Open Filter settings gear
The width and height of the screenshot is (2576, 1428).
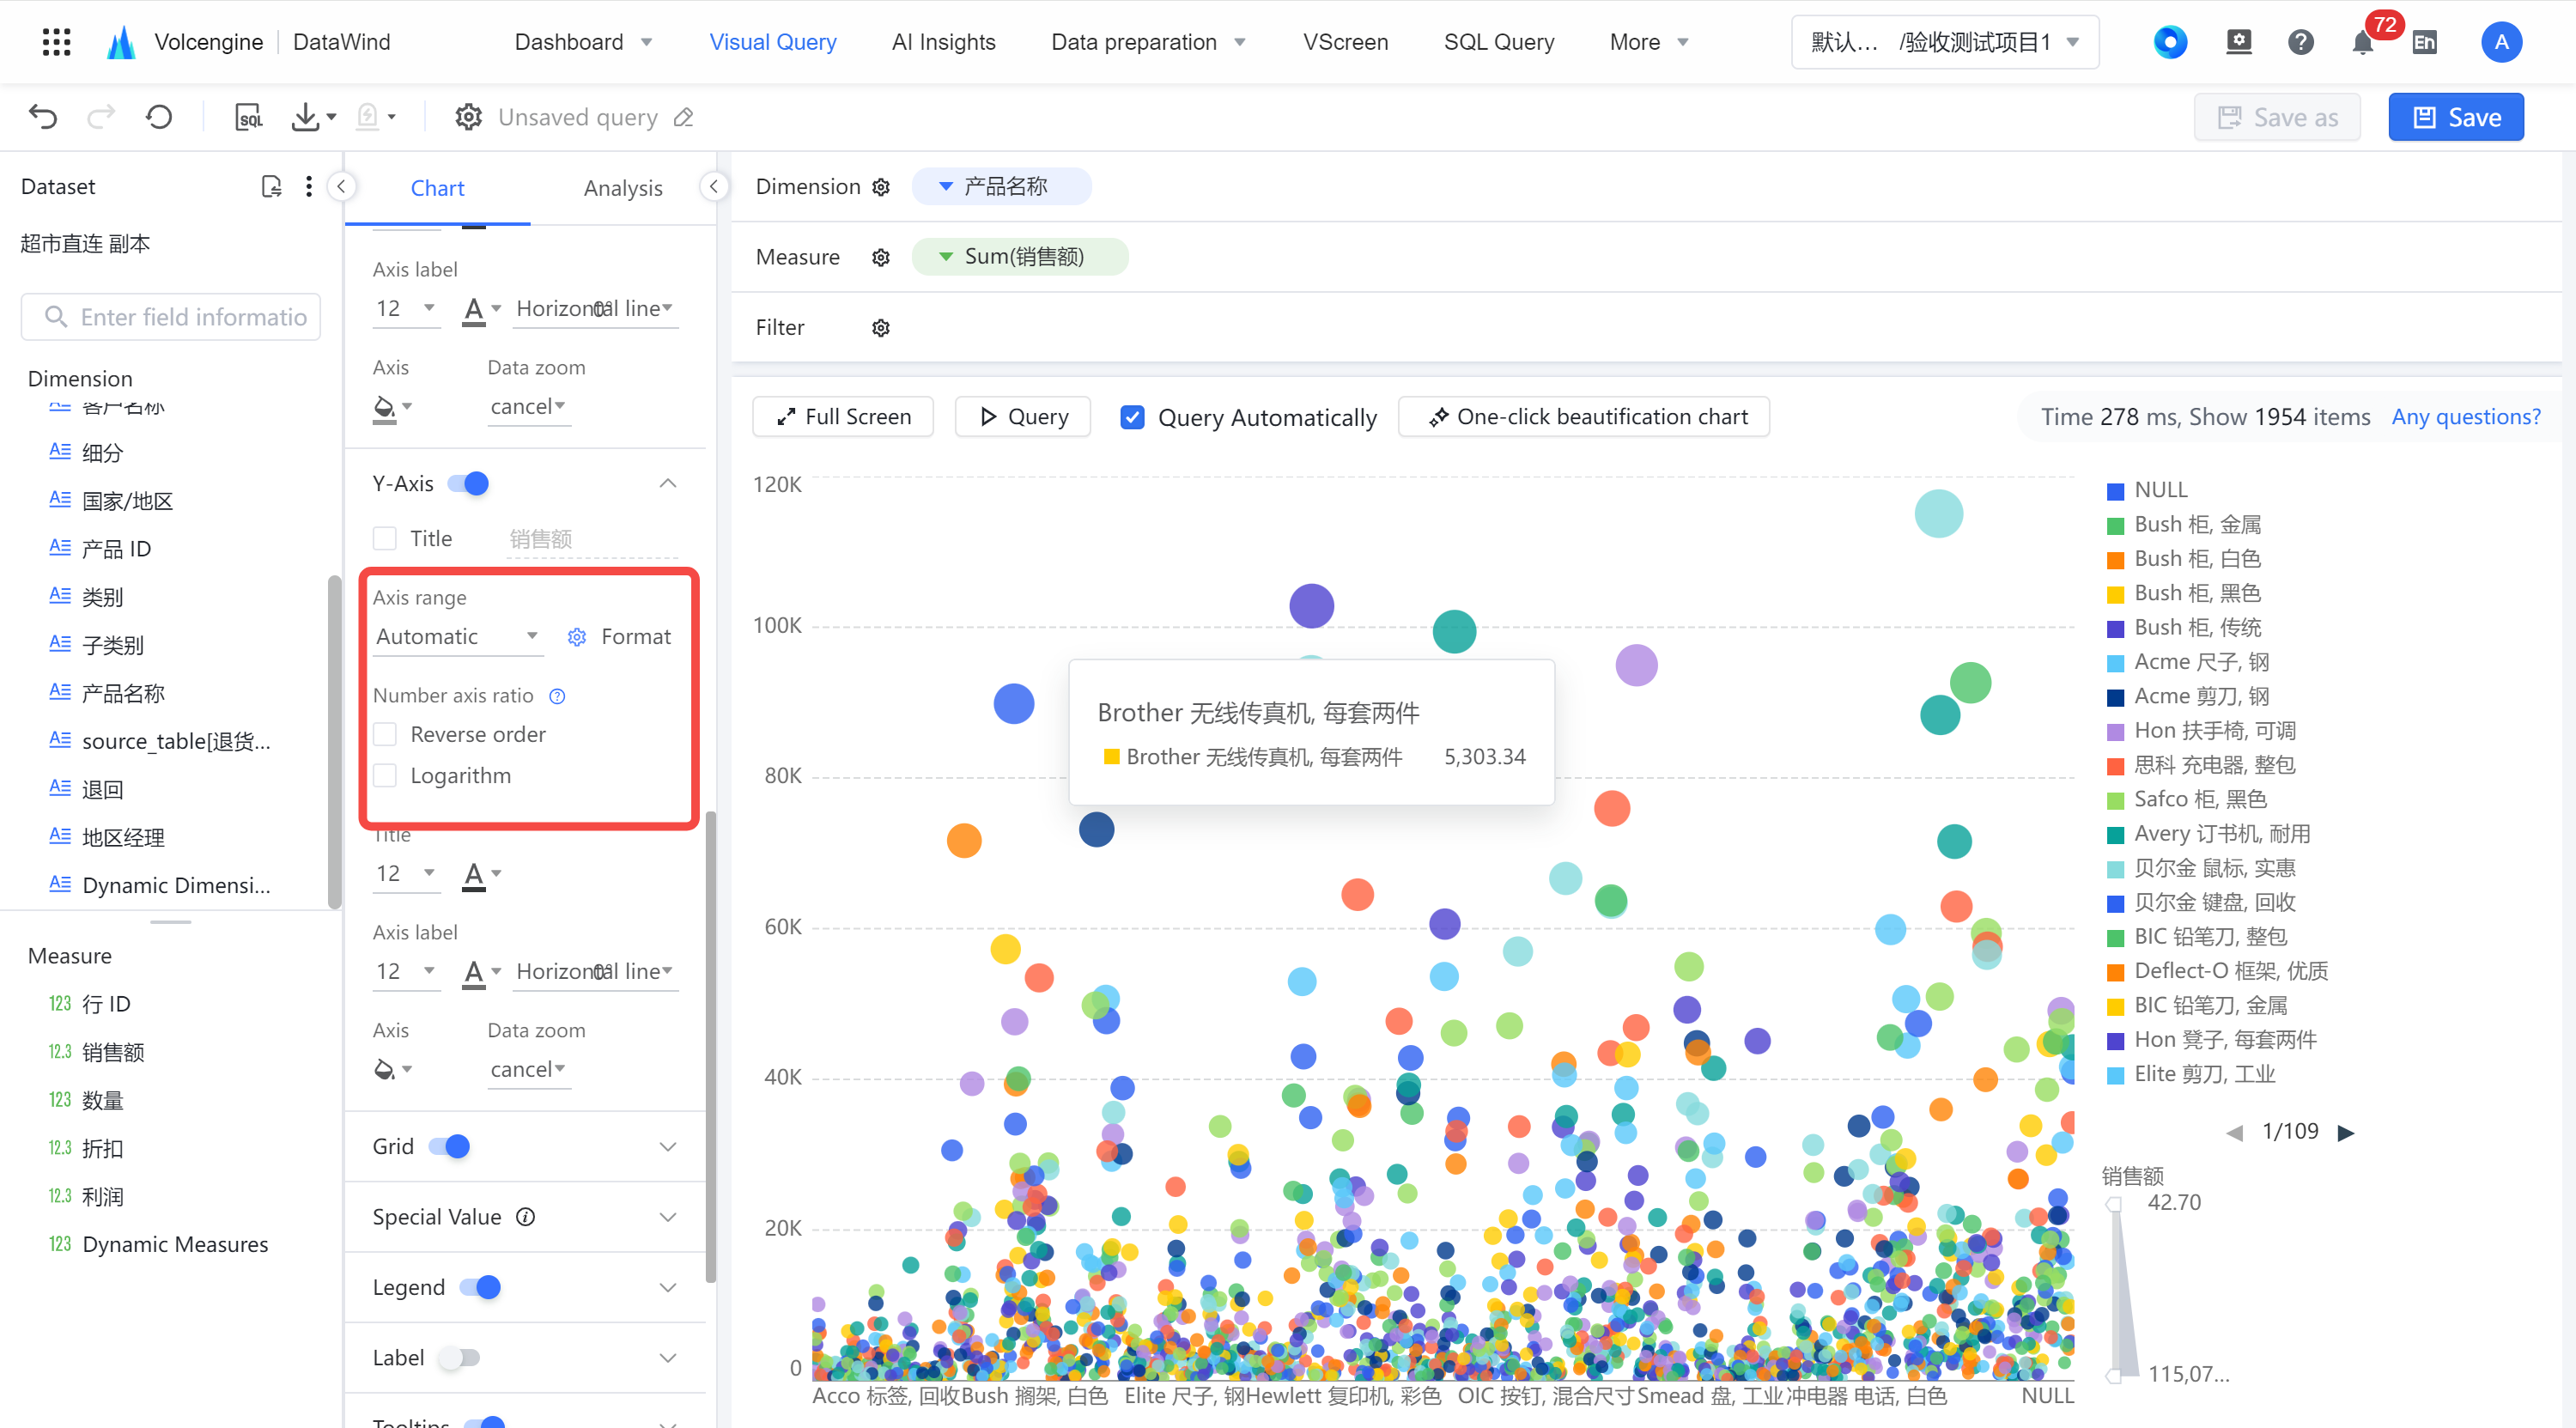click(881, 327)
